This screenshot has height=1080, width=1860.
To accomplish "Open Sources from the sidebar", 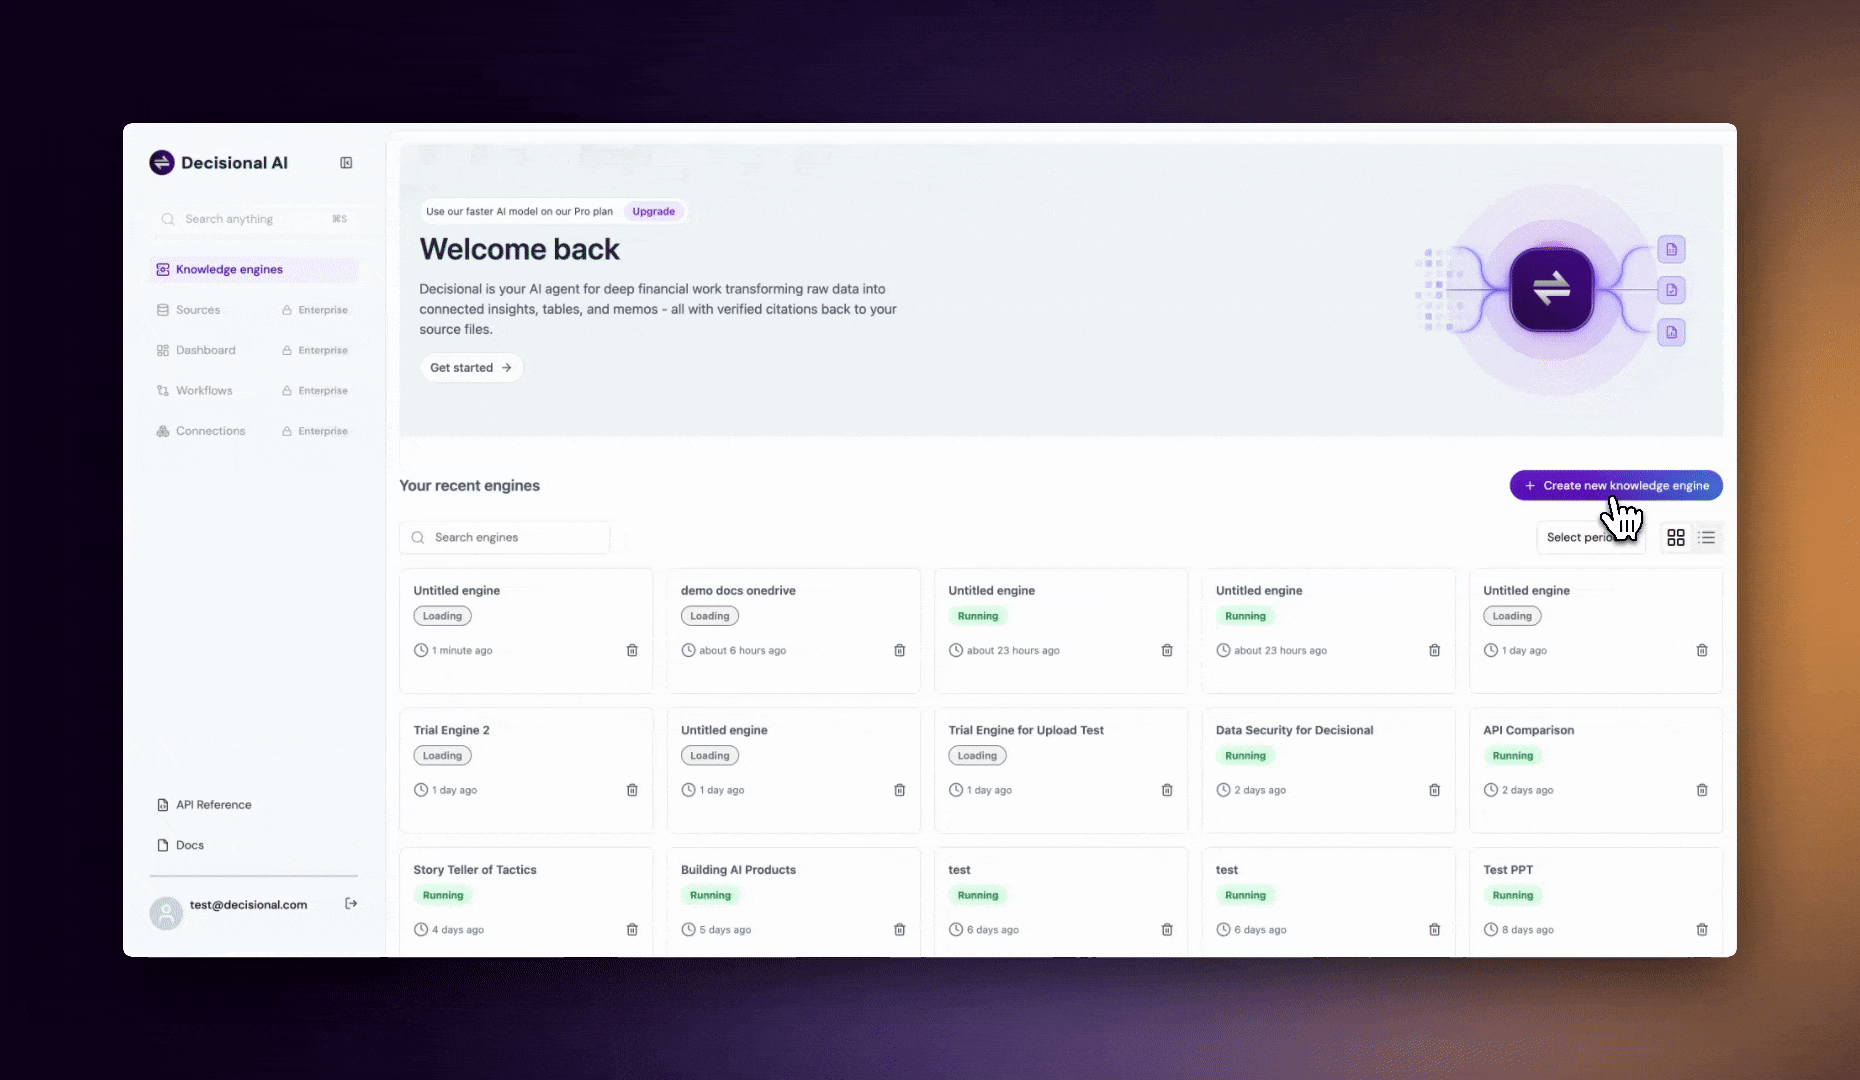I will pos(197,309).
